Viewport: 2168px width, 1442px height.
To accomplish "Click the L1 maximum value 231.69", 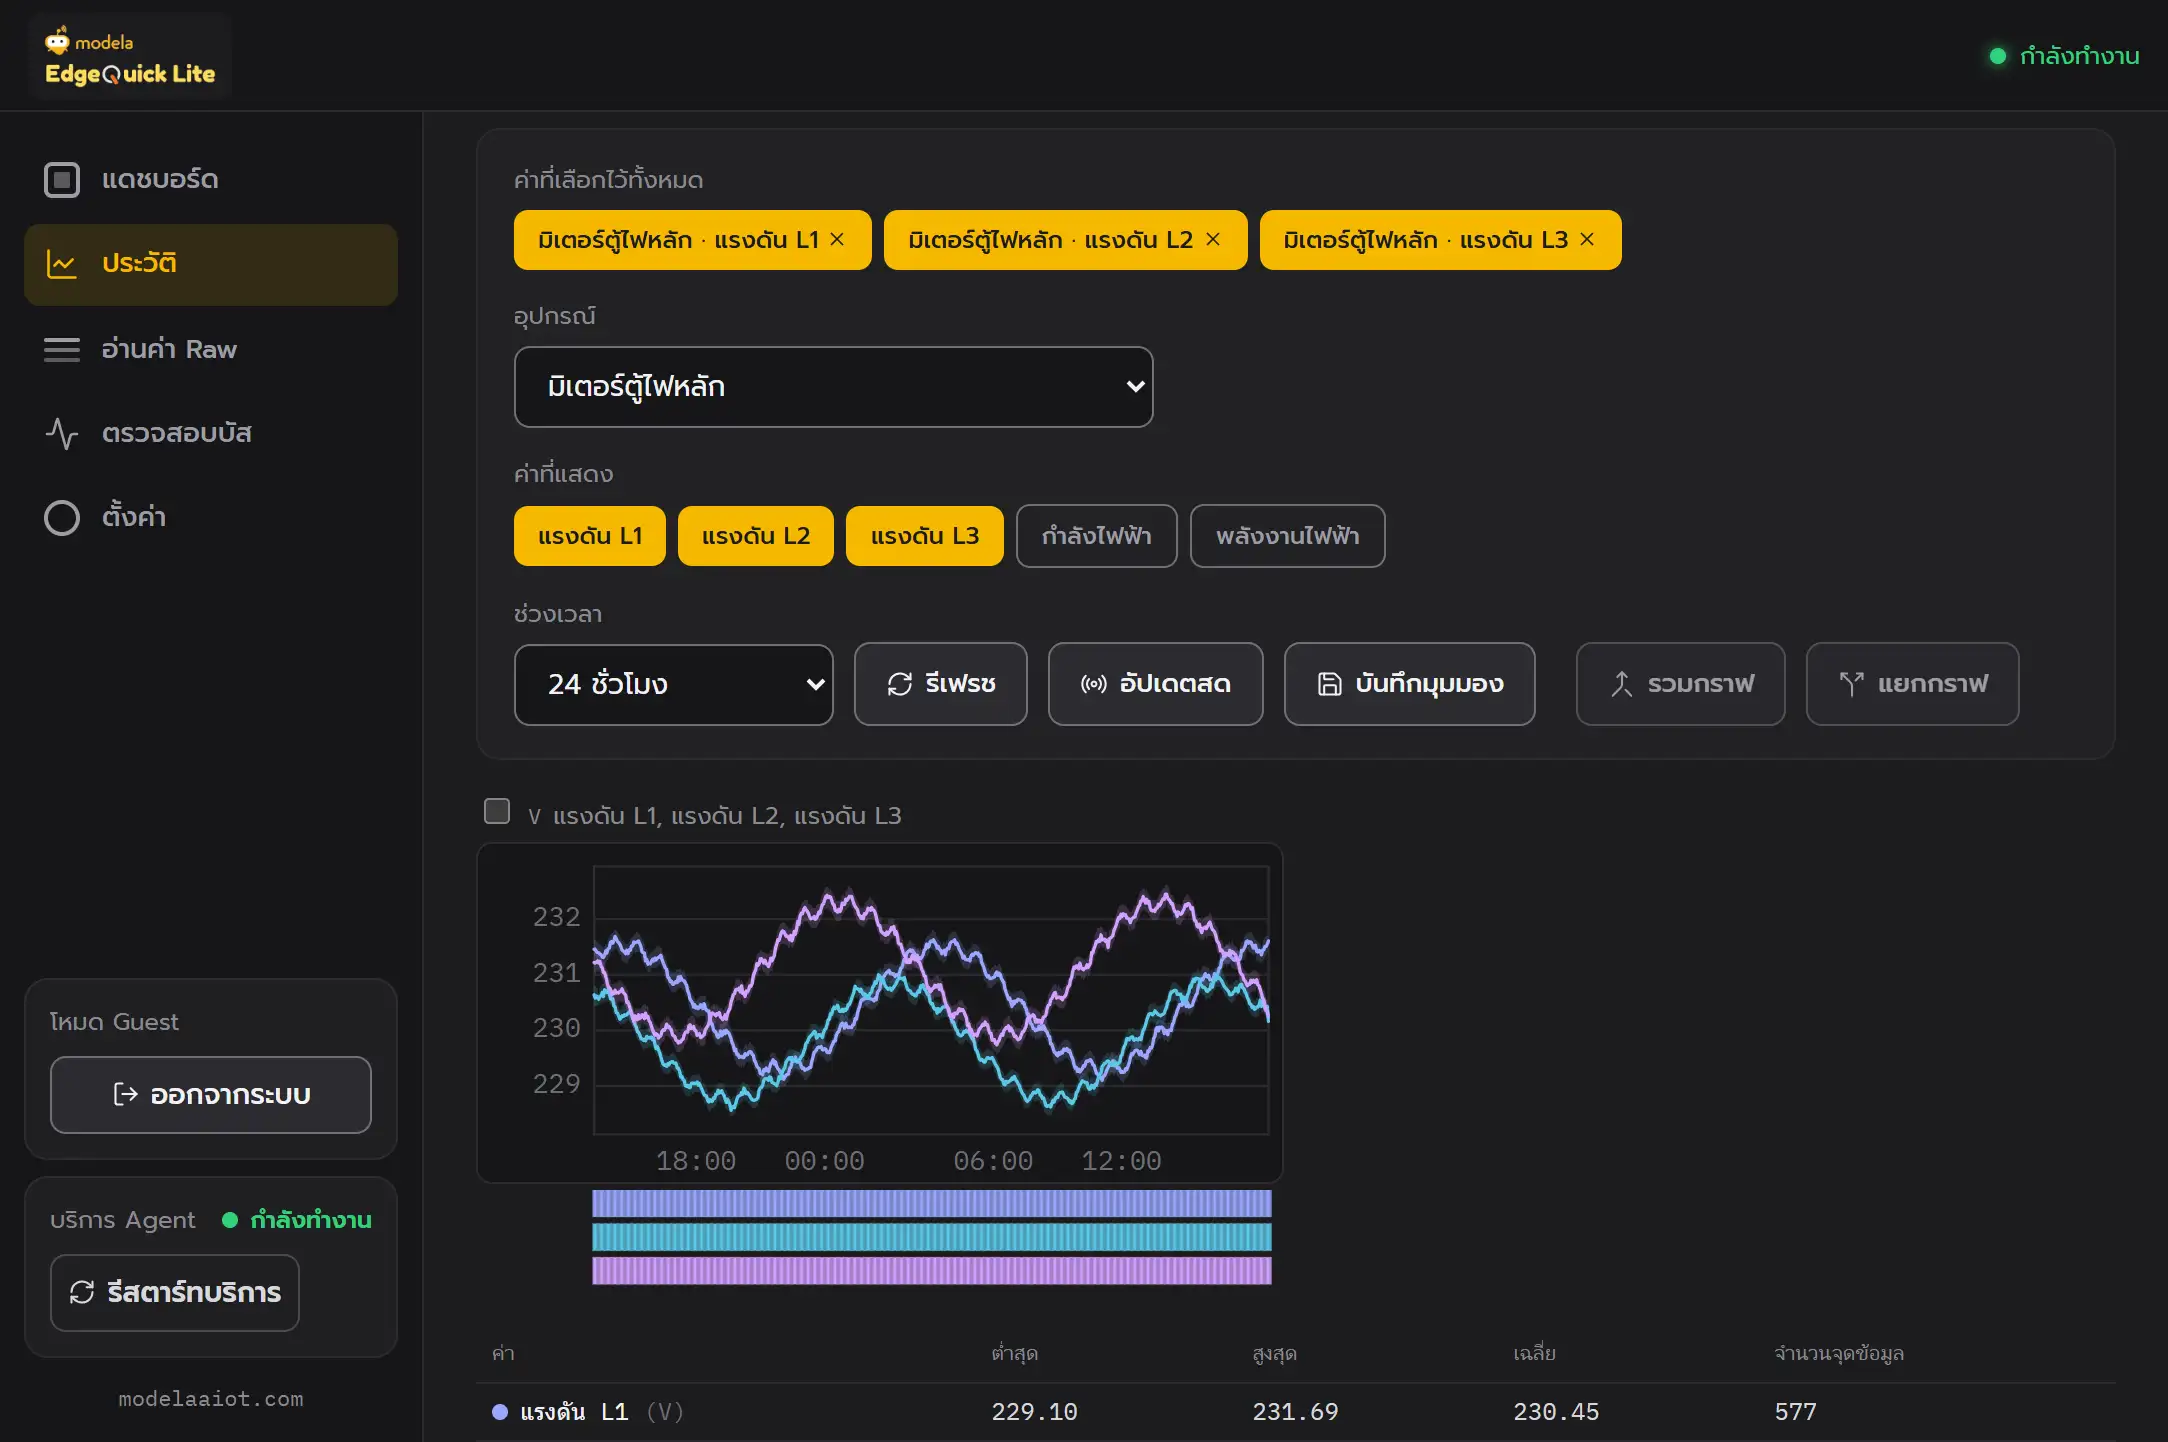I will click(x=1295, y=1412).
